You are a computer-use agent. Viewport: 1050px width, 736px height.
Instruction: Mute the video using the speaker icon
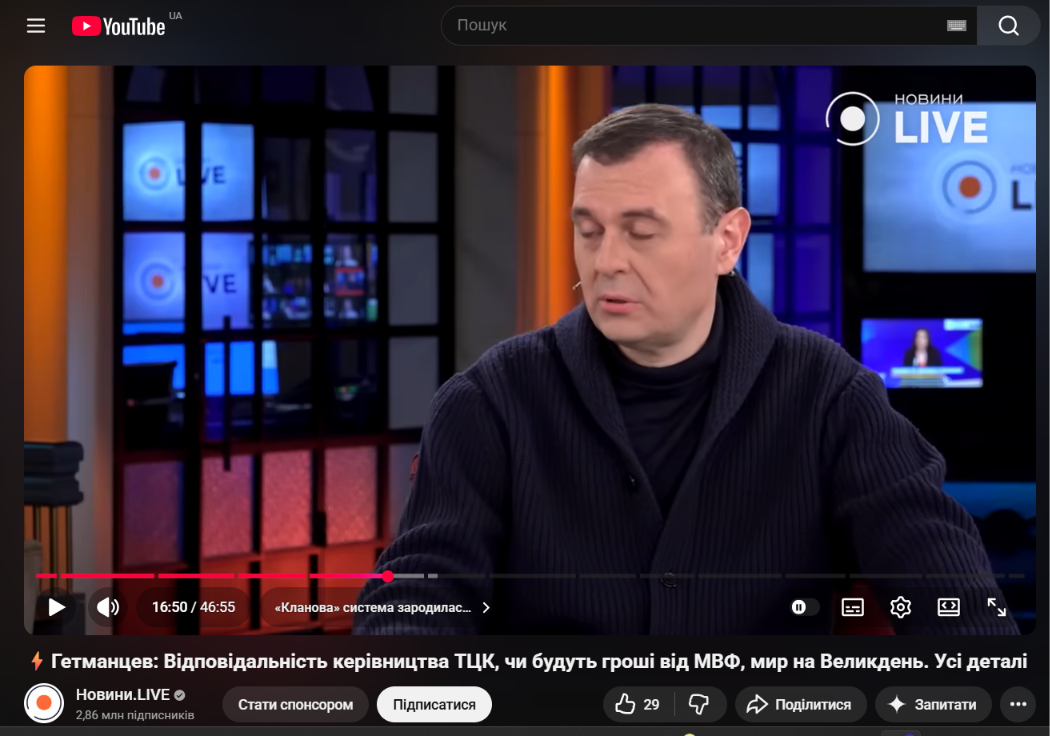pyautogui.click(x=108, y=607)
